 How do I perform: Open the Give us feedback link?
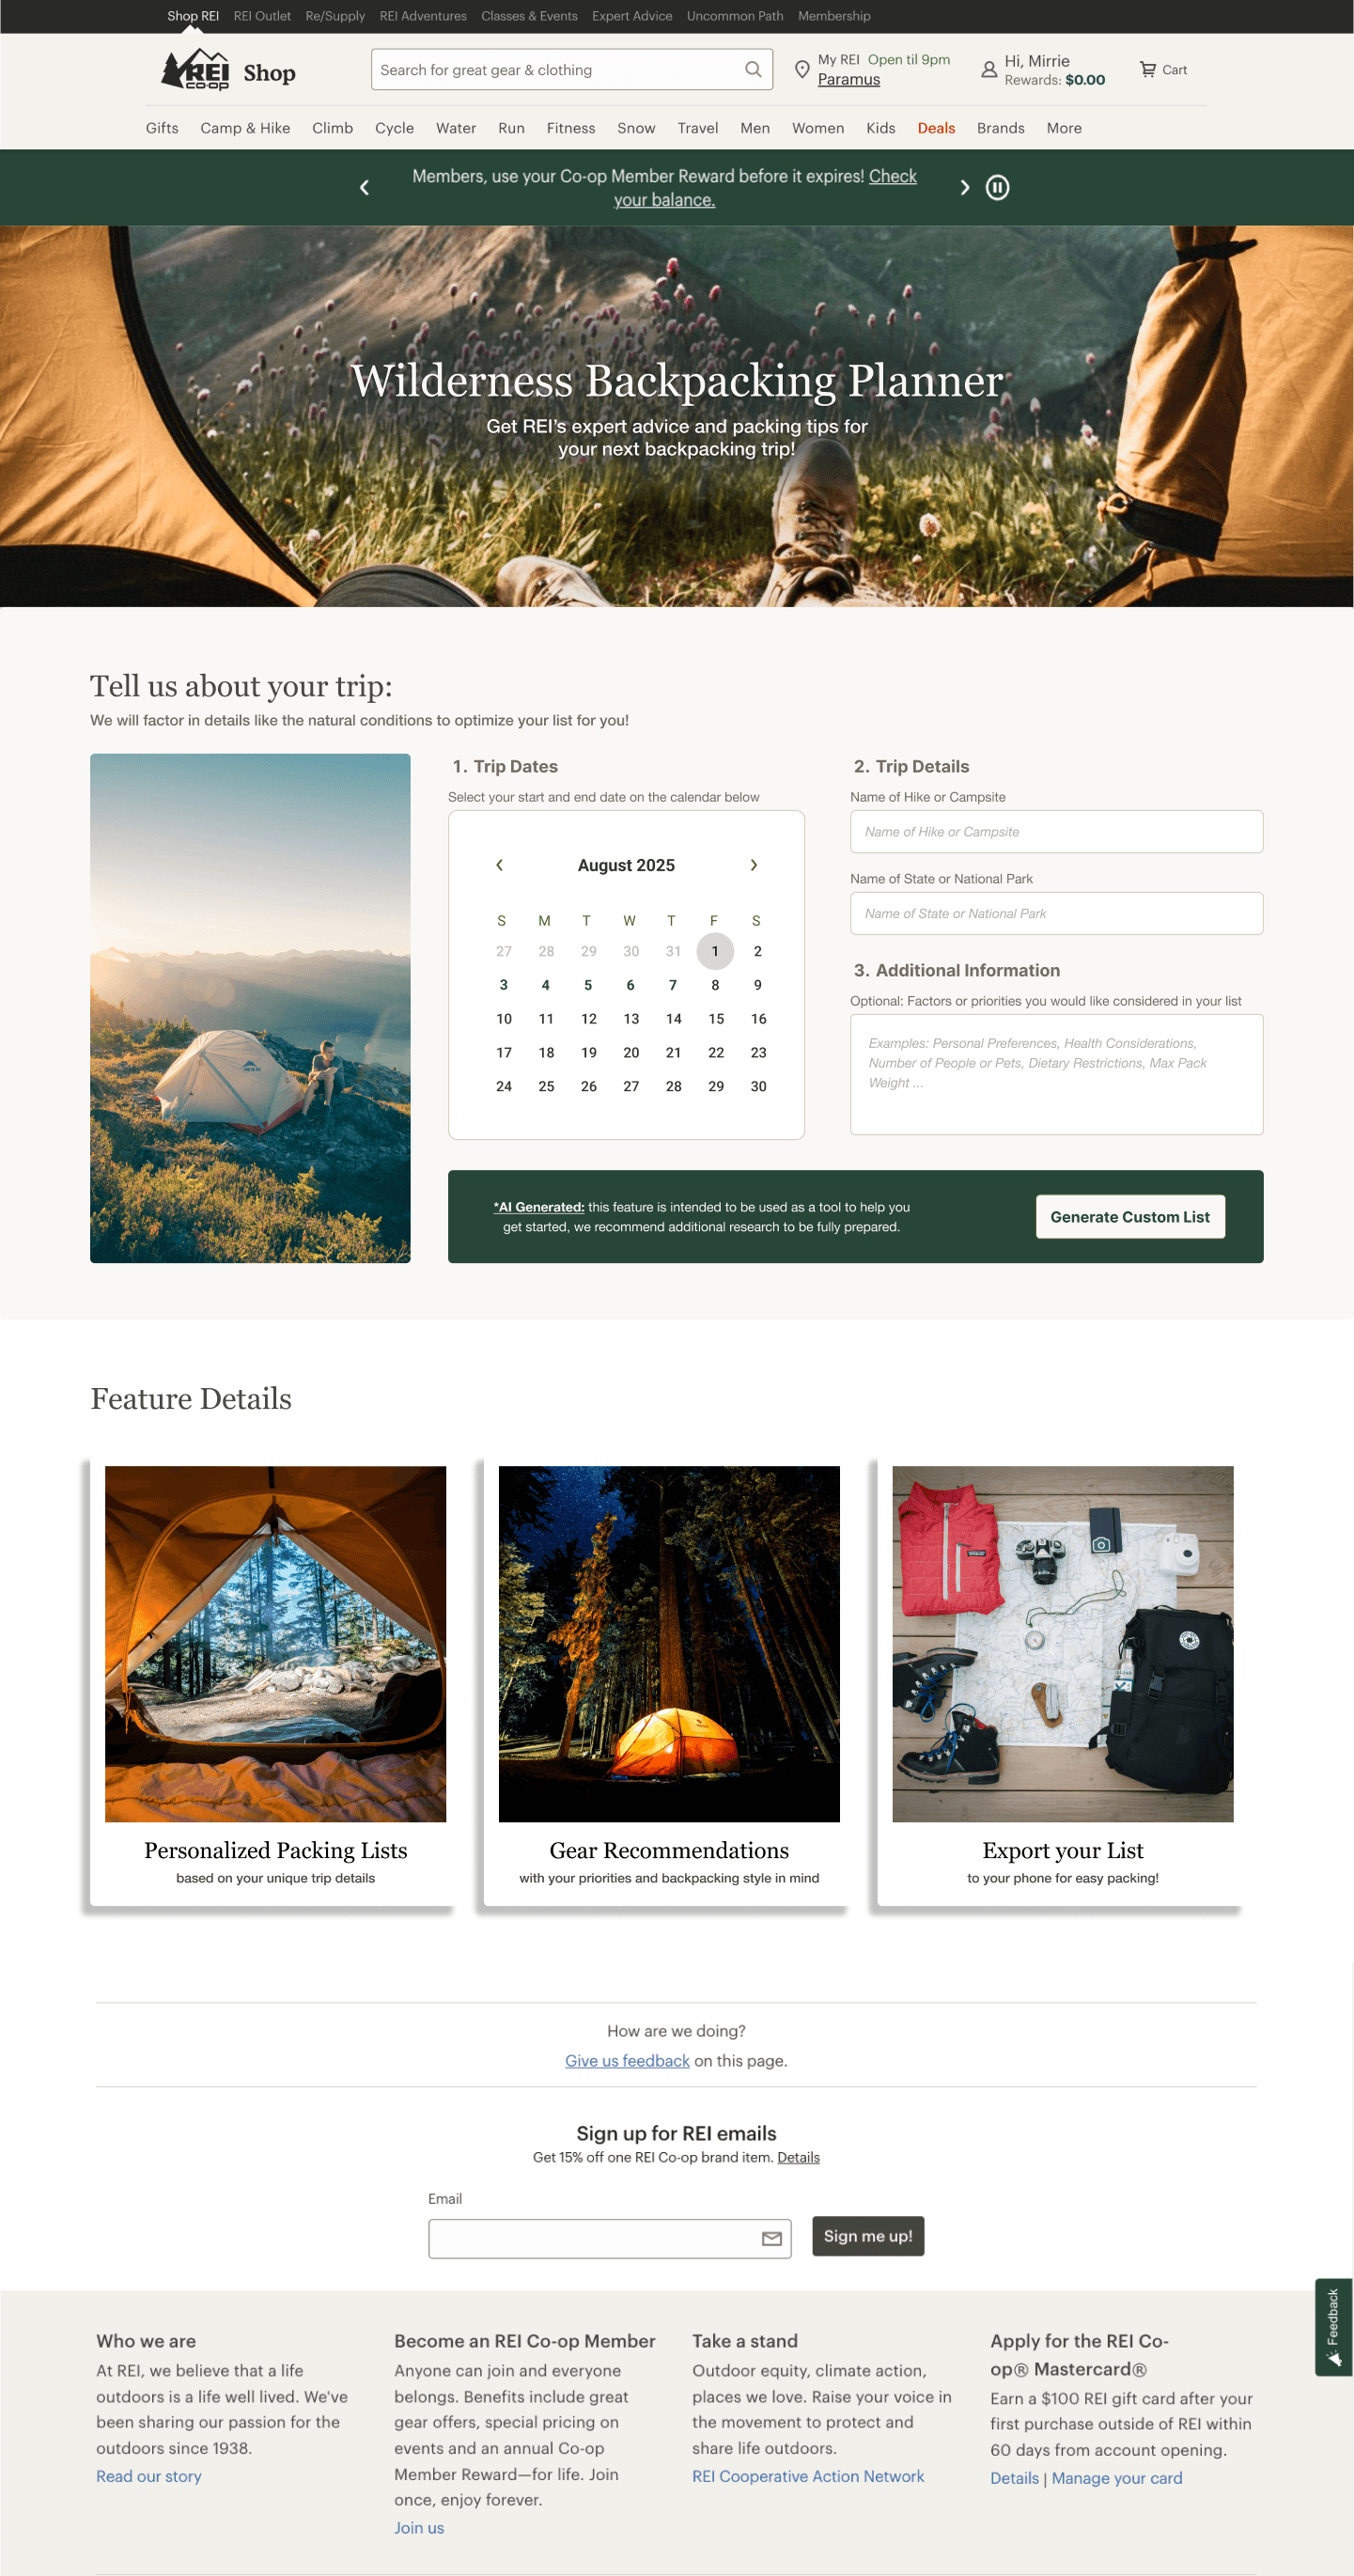627,2060
